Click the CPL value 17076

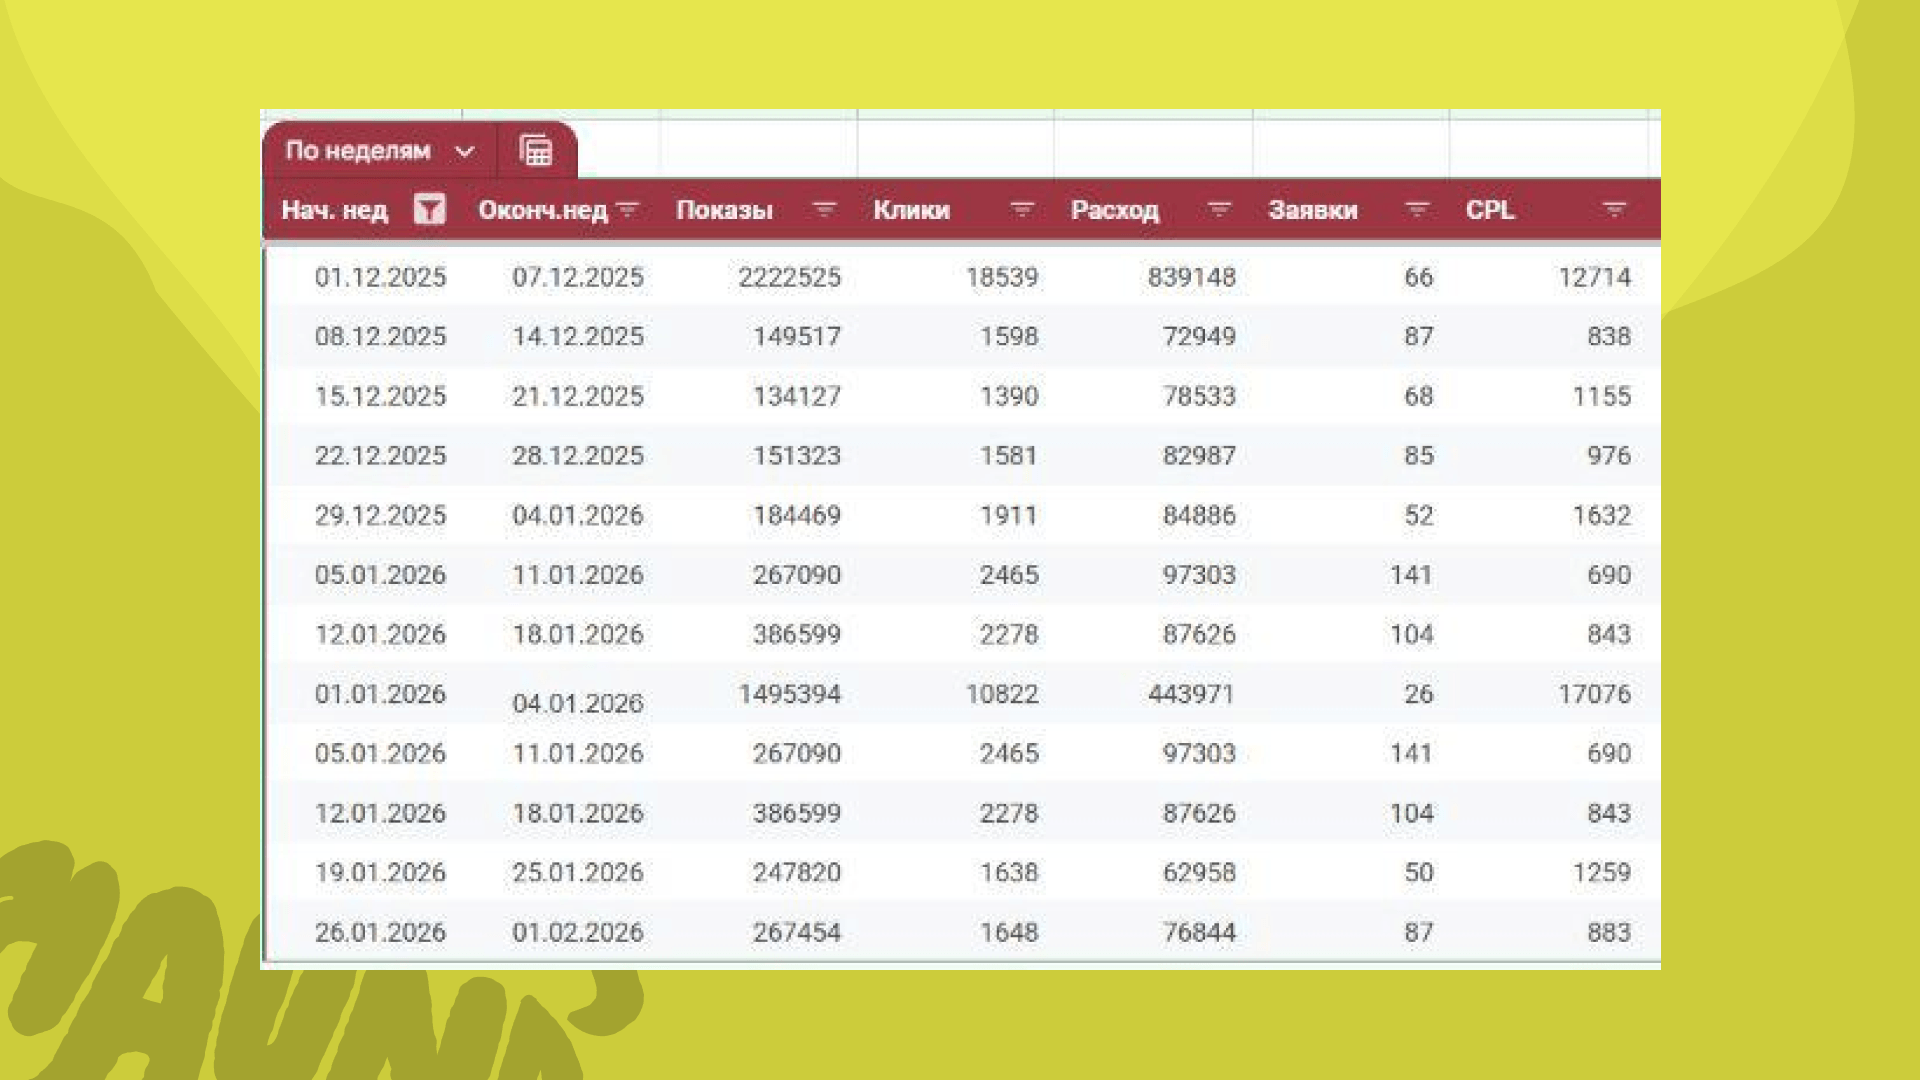(1593, 694)
